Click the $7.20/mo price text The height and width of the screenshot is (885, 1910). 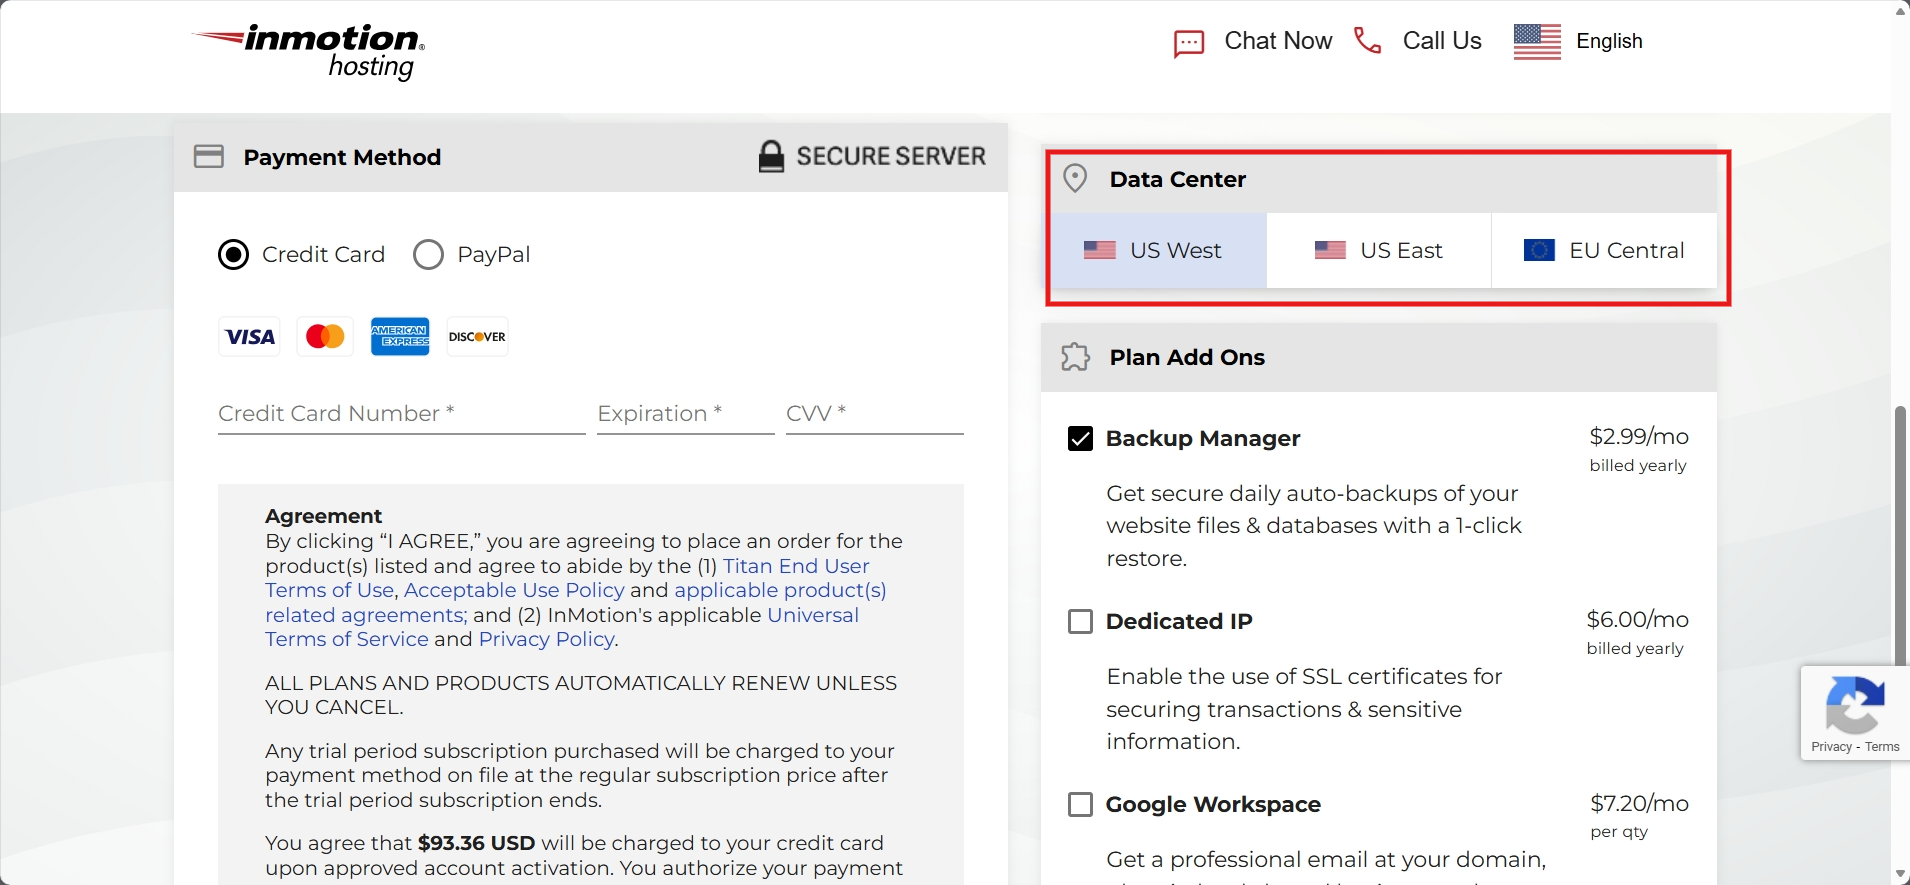pyautogui.click(x=1639, y=803)
